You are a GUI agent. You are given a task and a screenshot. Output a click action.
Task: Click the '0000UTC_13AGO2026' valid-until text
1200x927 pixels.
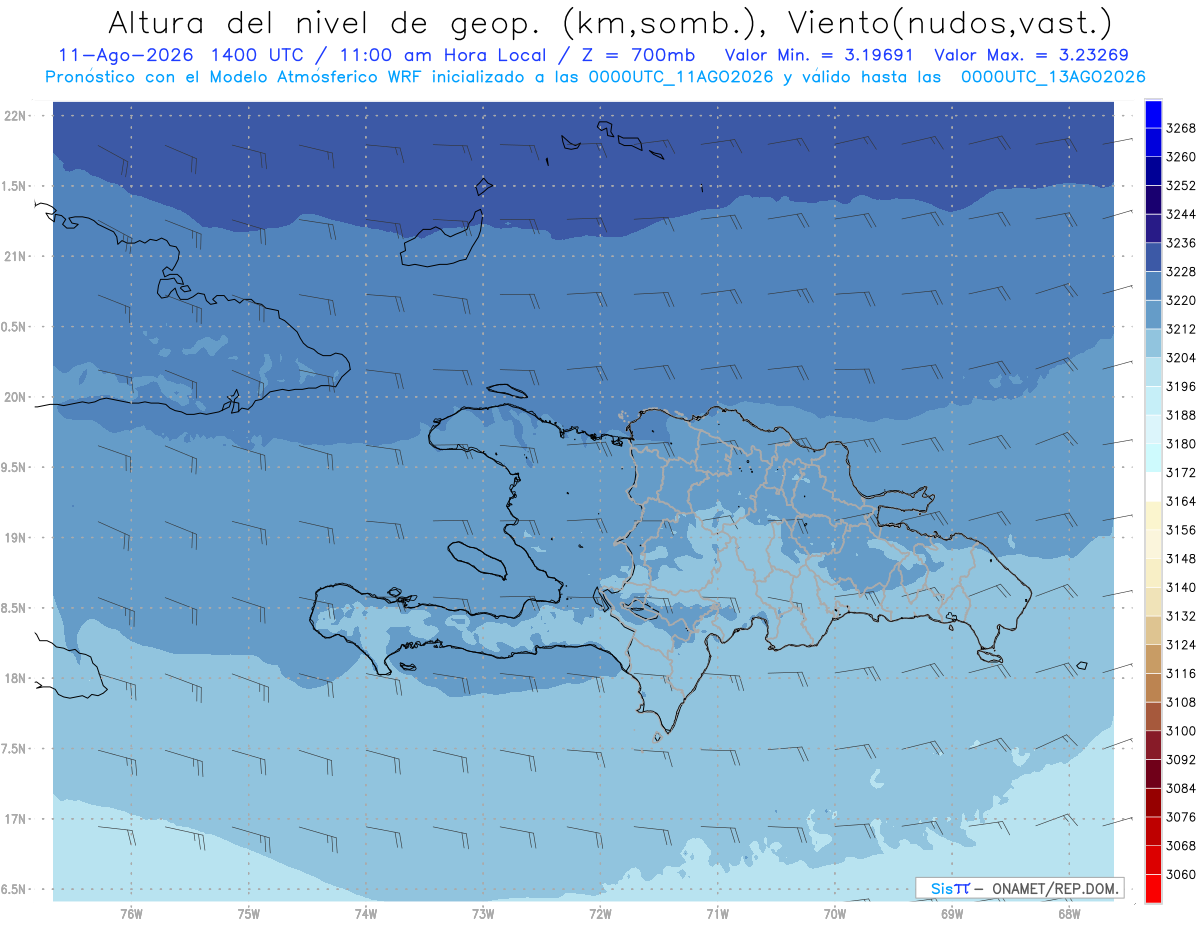pos(1053,77)
